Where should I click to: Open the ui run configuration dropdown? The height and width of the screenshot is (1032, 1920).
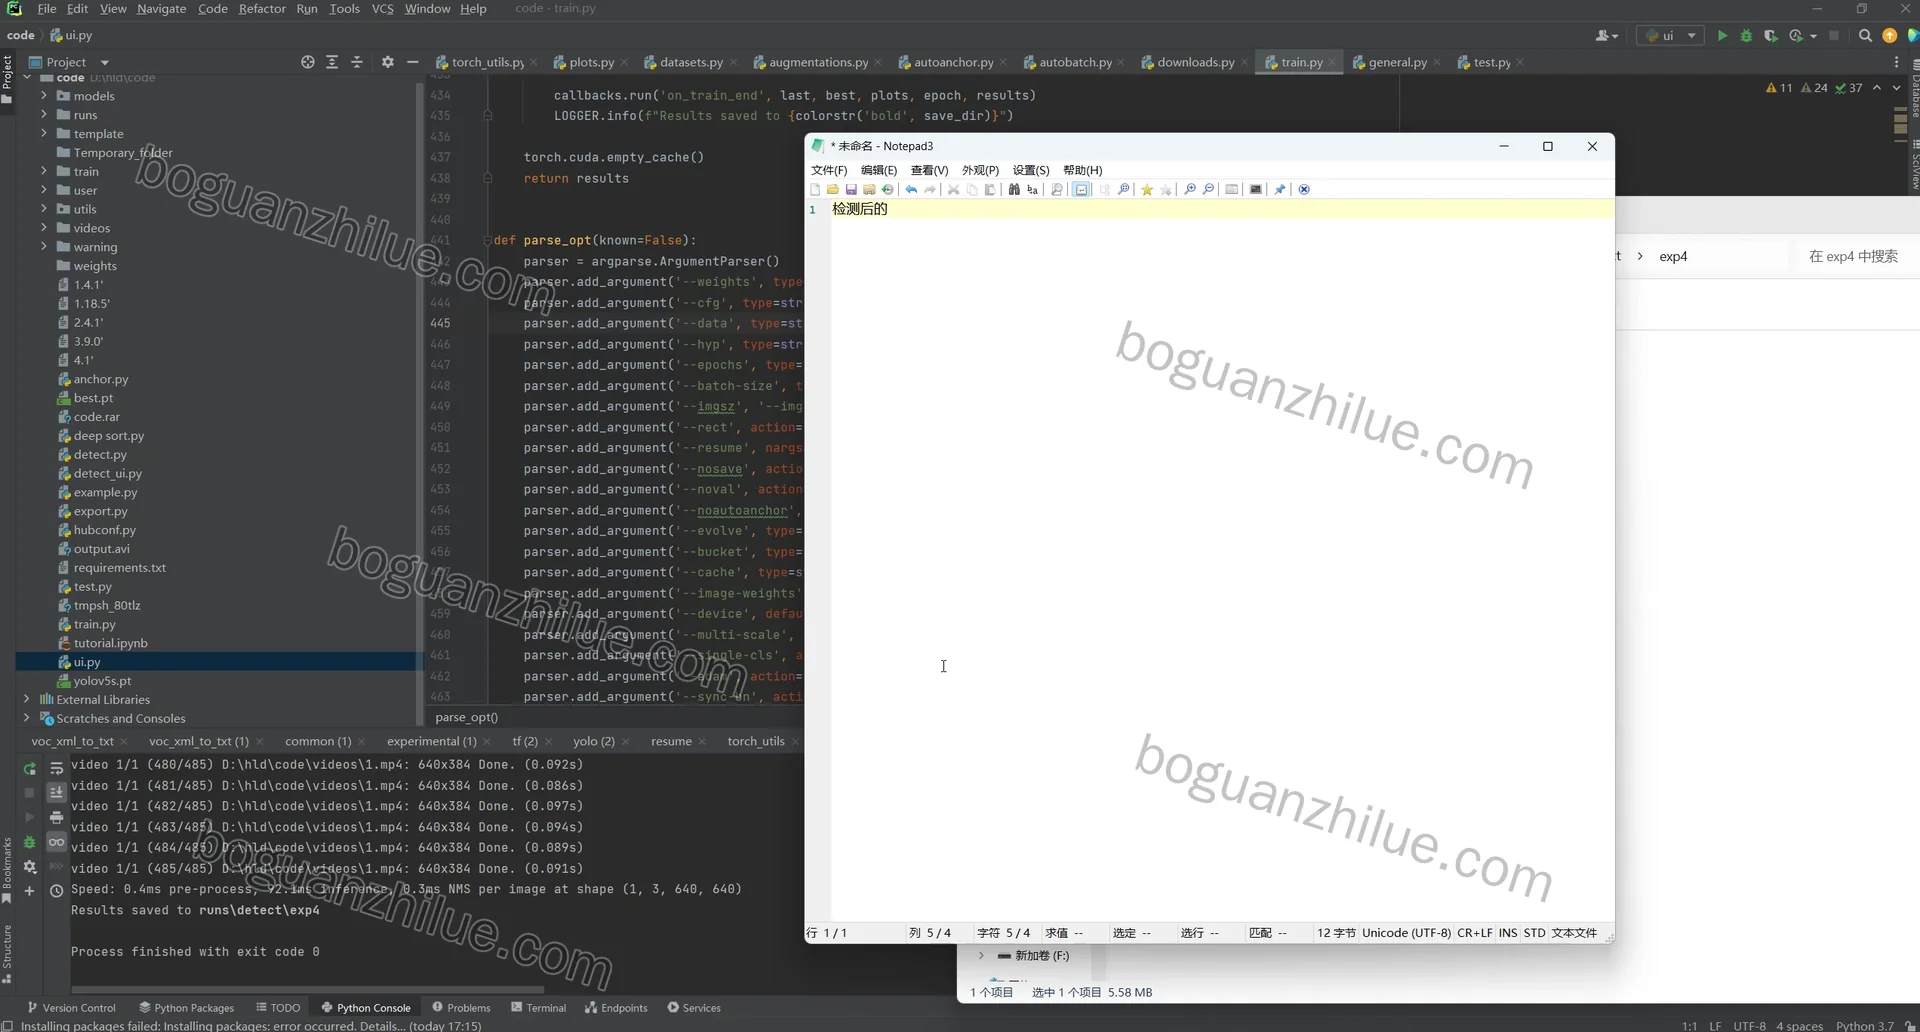point(1671,35)
